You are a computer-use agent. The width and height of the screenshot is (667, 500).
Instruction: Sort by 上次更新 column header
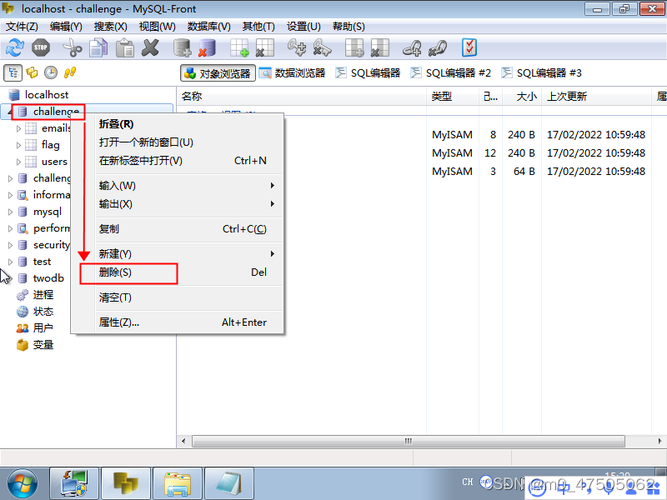point(596,97)
